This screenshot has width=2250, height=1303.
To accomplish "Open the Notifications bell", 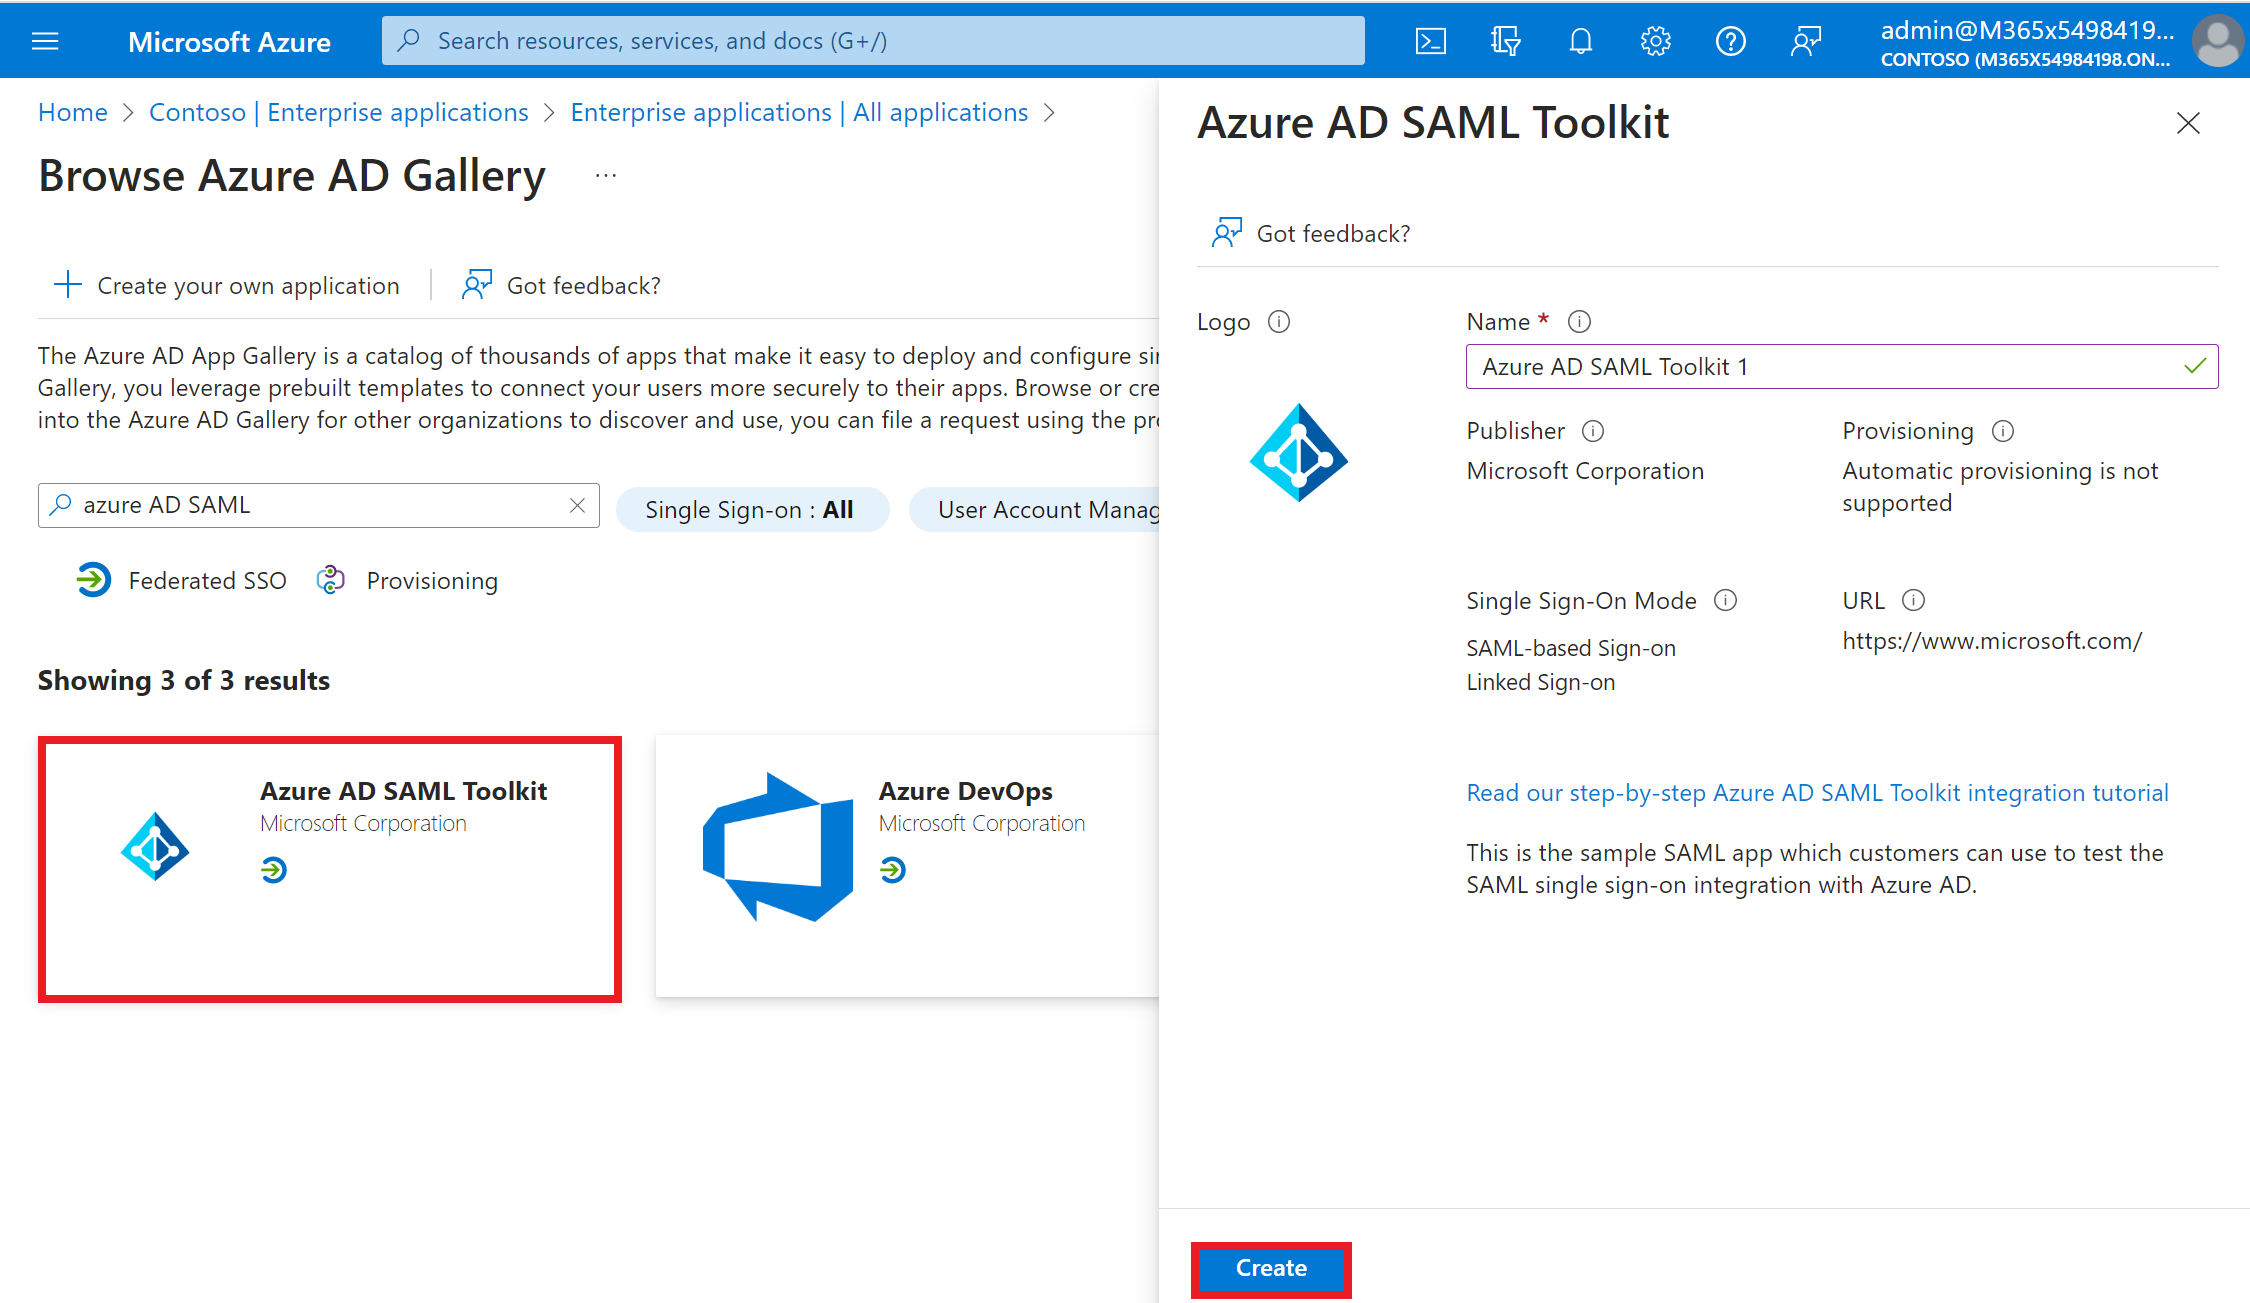I will (x=1580, y=41).
